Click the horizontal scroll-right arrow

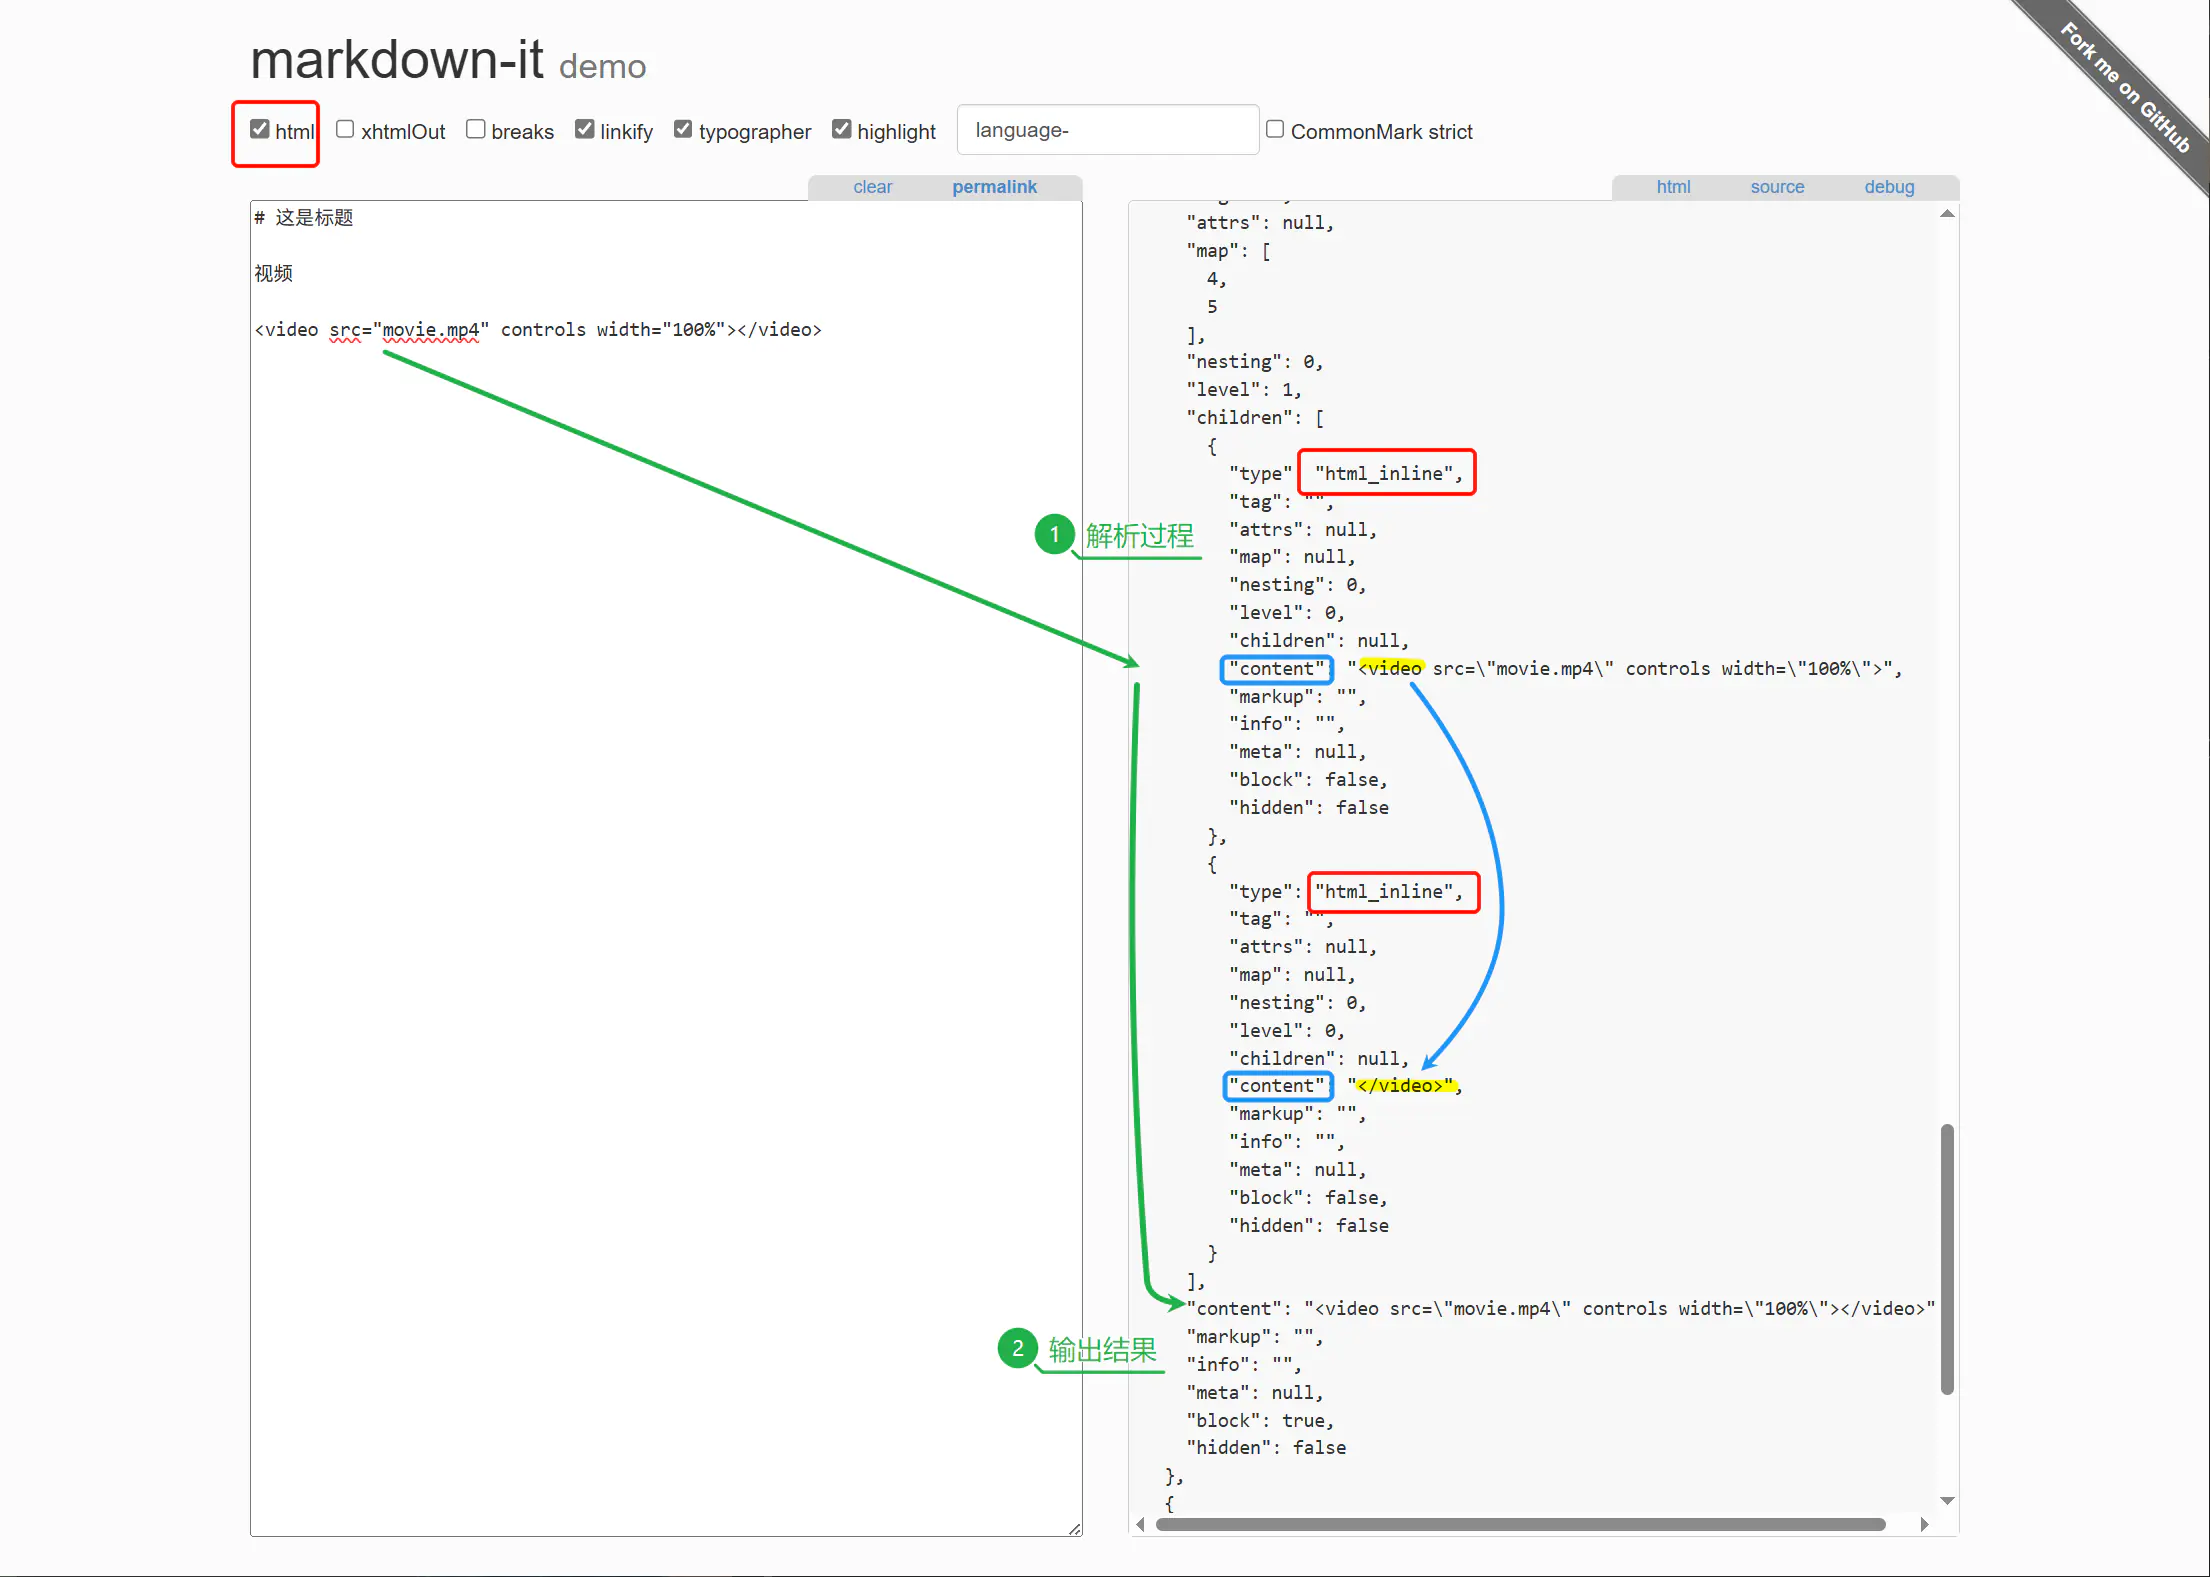(1925, 1524)
